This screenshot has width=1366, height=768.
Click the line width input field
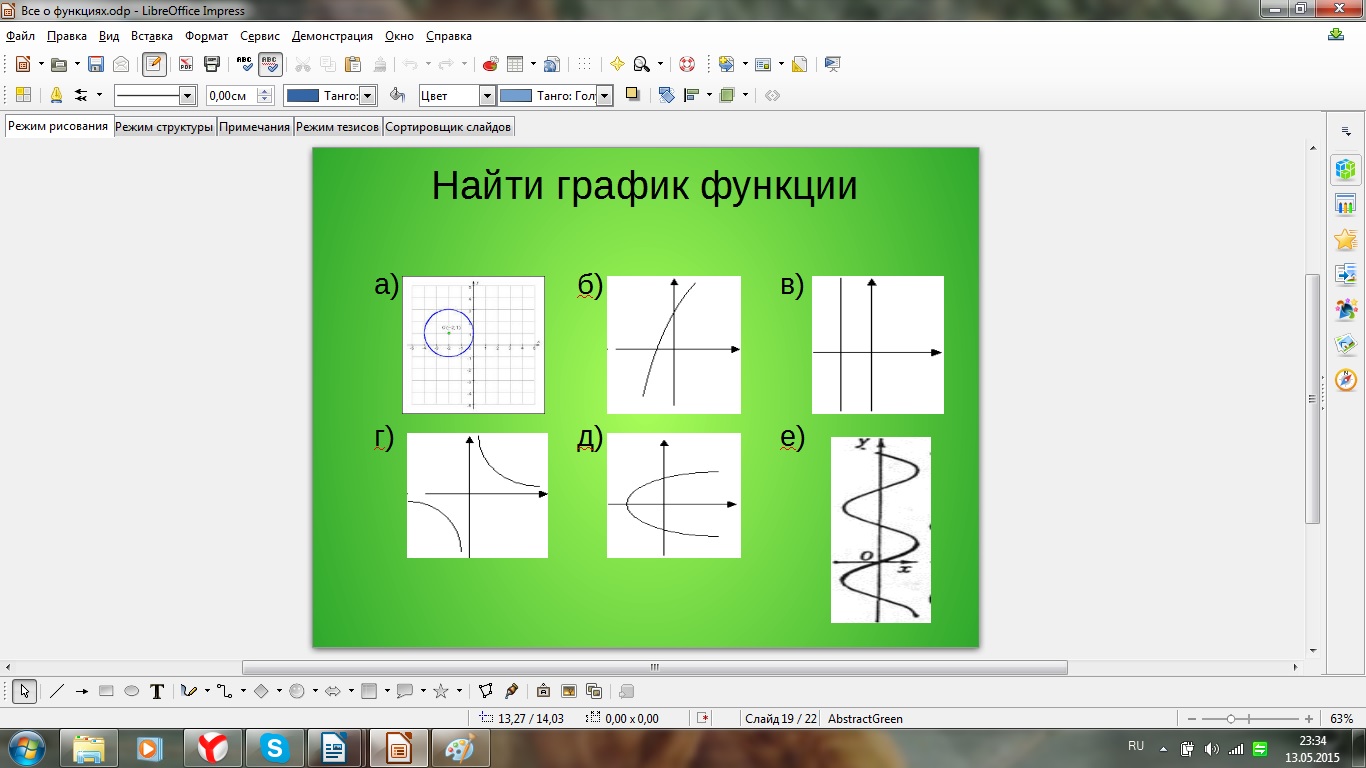click(230, 96)
